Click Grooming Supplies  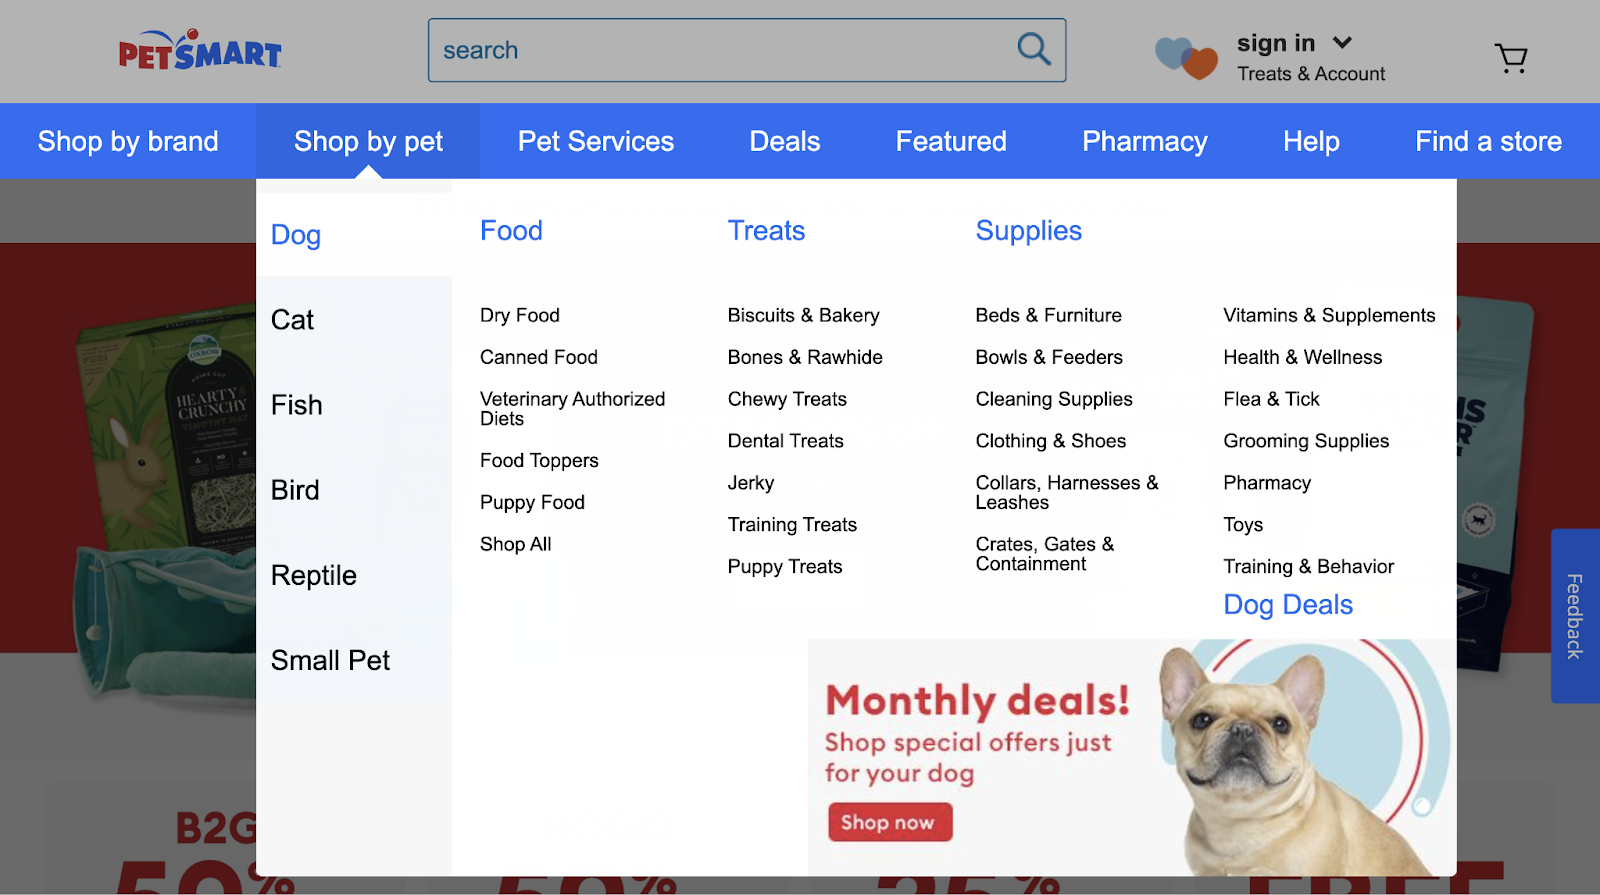1306,440
